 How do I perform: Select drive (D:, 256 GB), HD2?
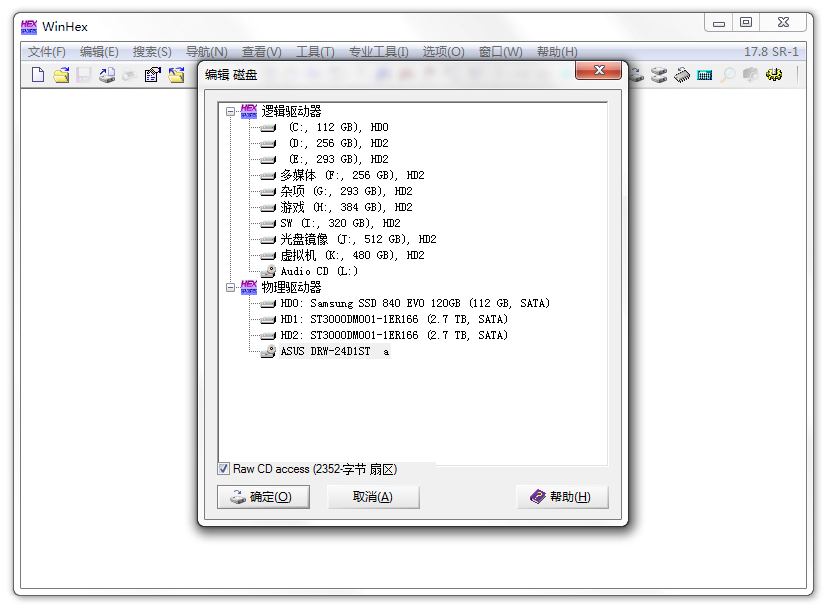[x=338, y=143]
